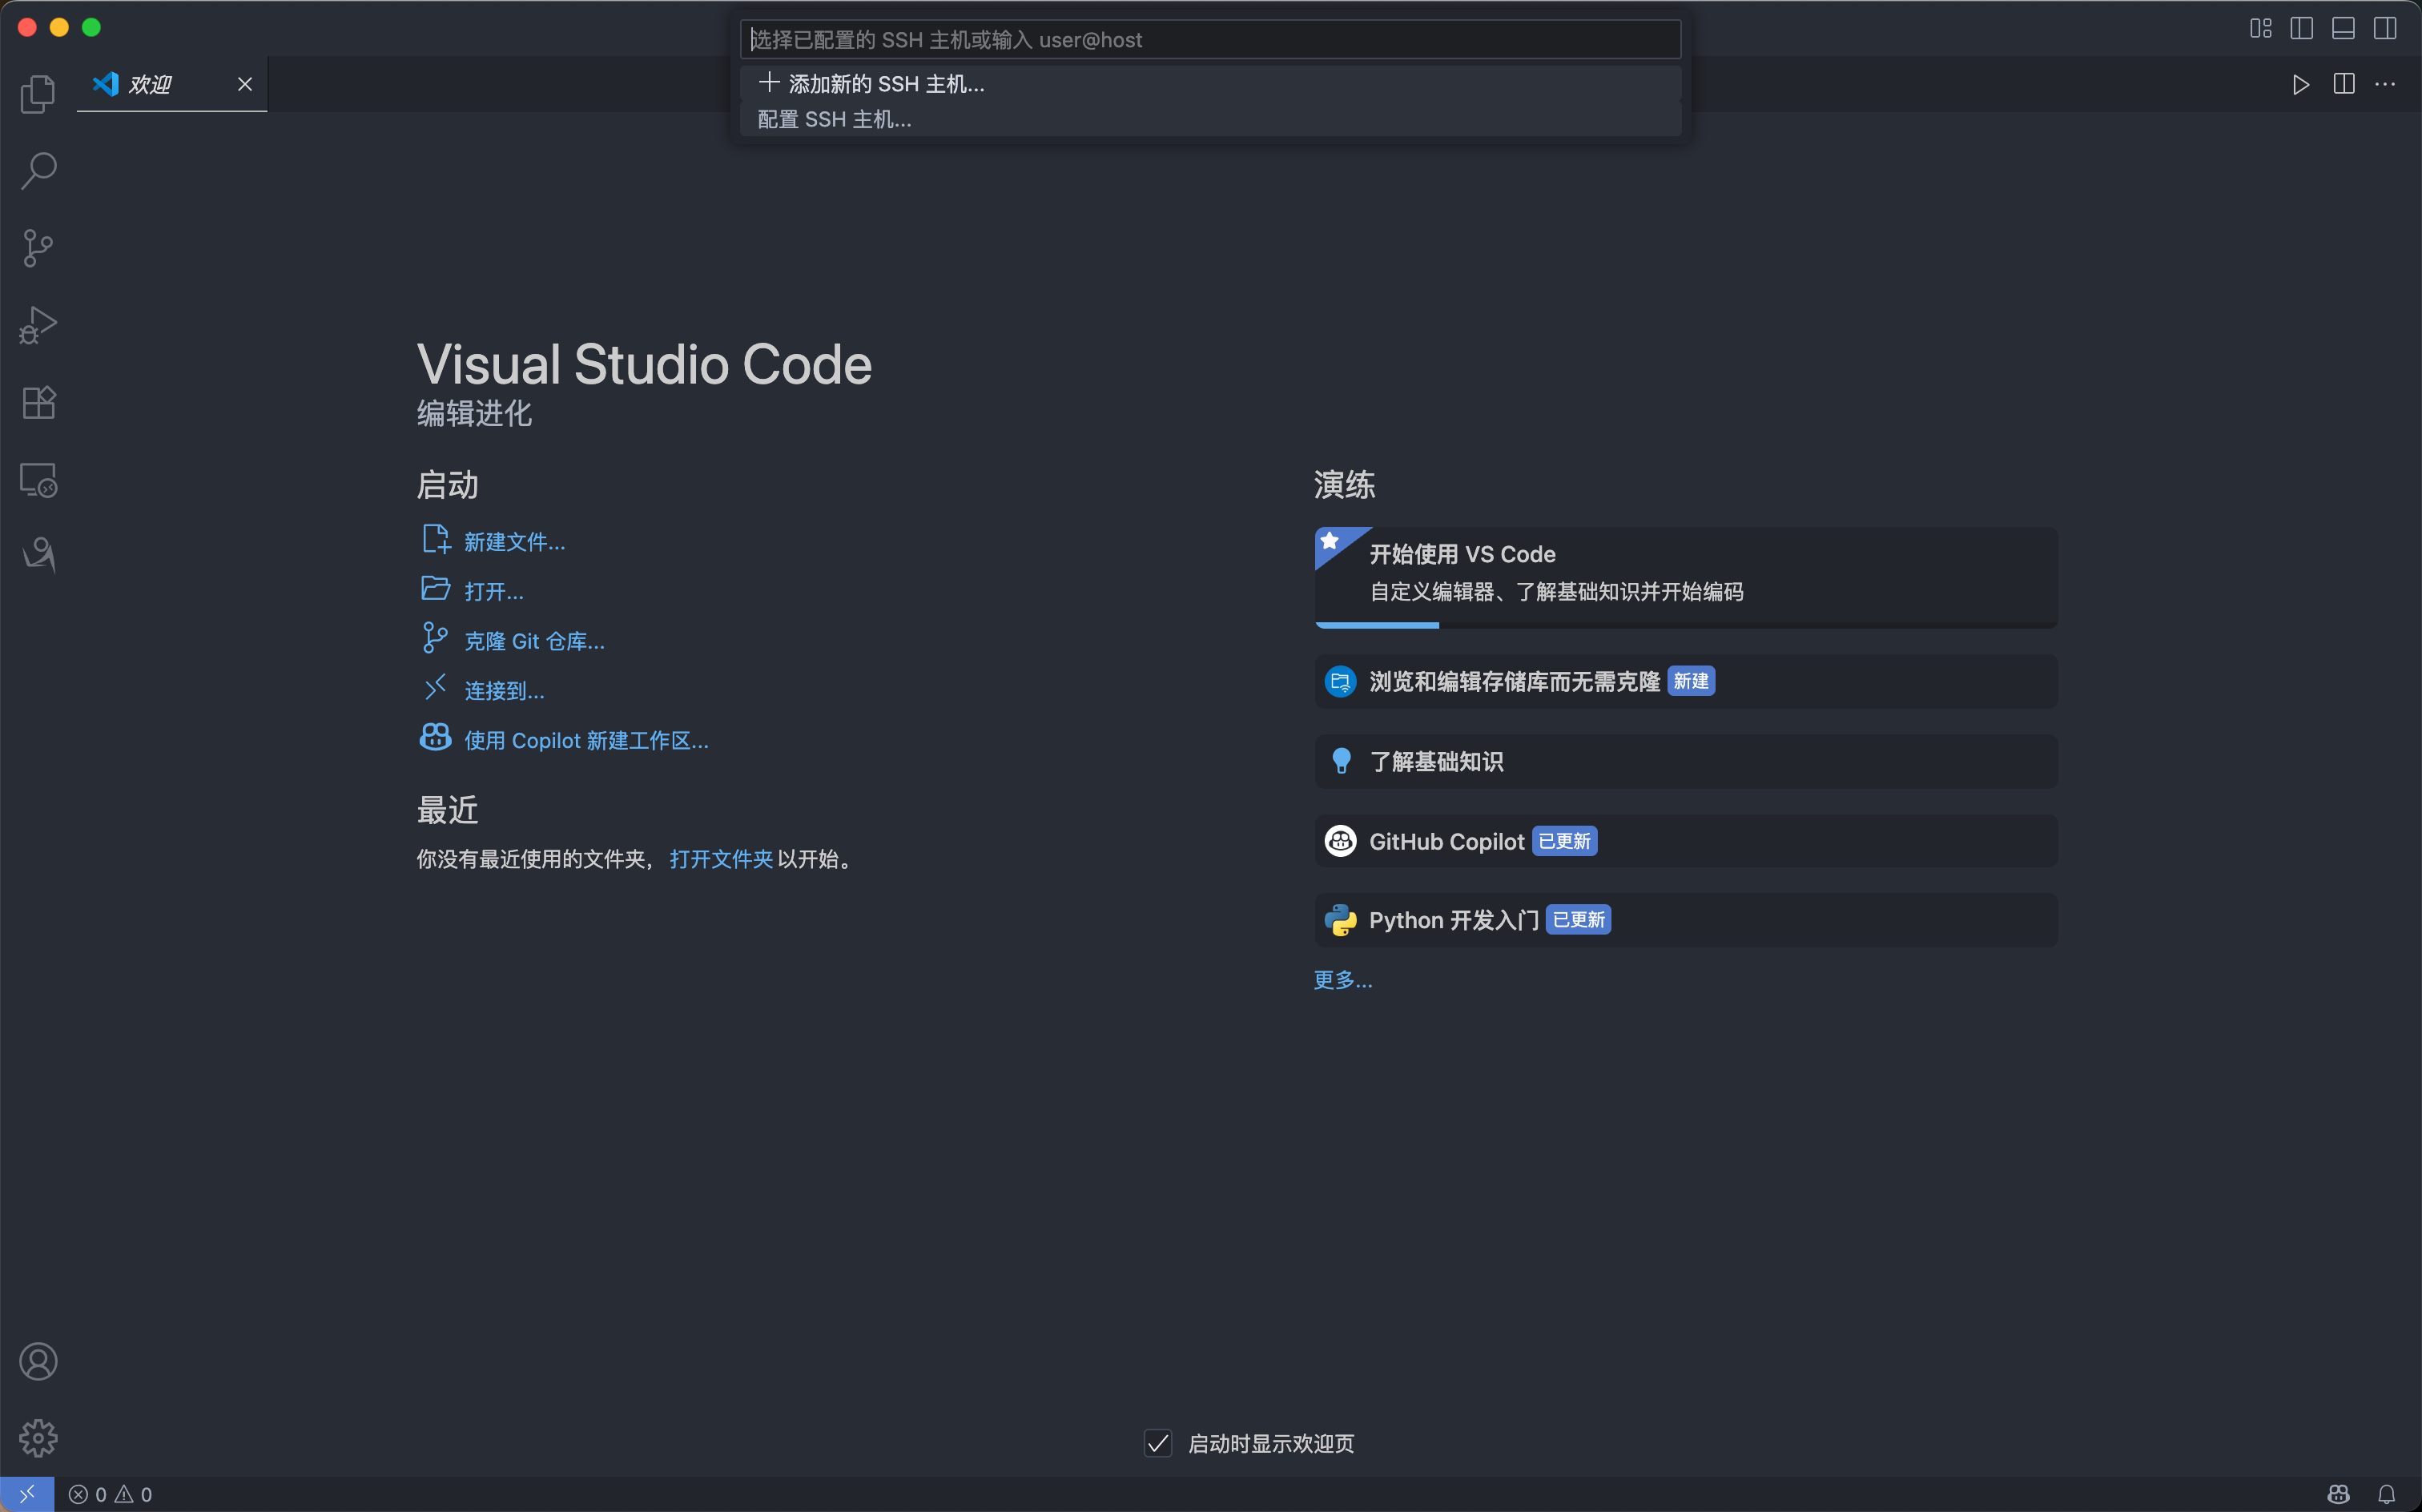Open the Explorer view in activity bar
The width and height of the screenshot is (2422, 1512).
click(x=38, y=94)
